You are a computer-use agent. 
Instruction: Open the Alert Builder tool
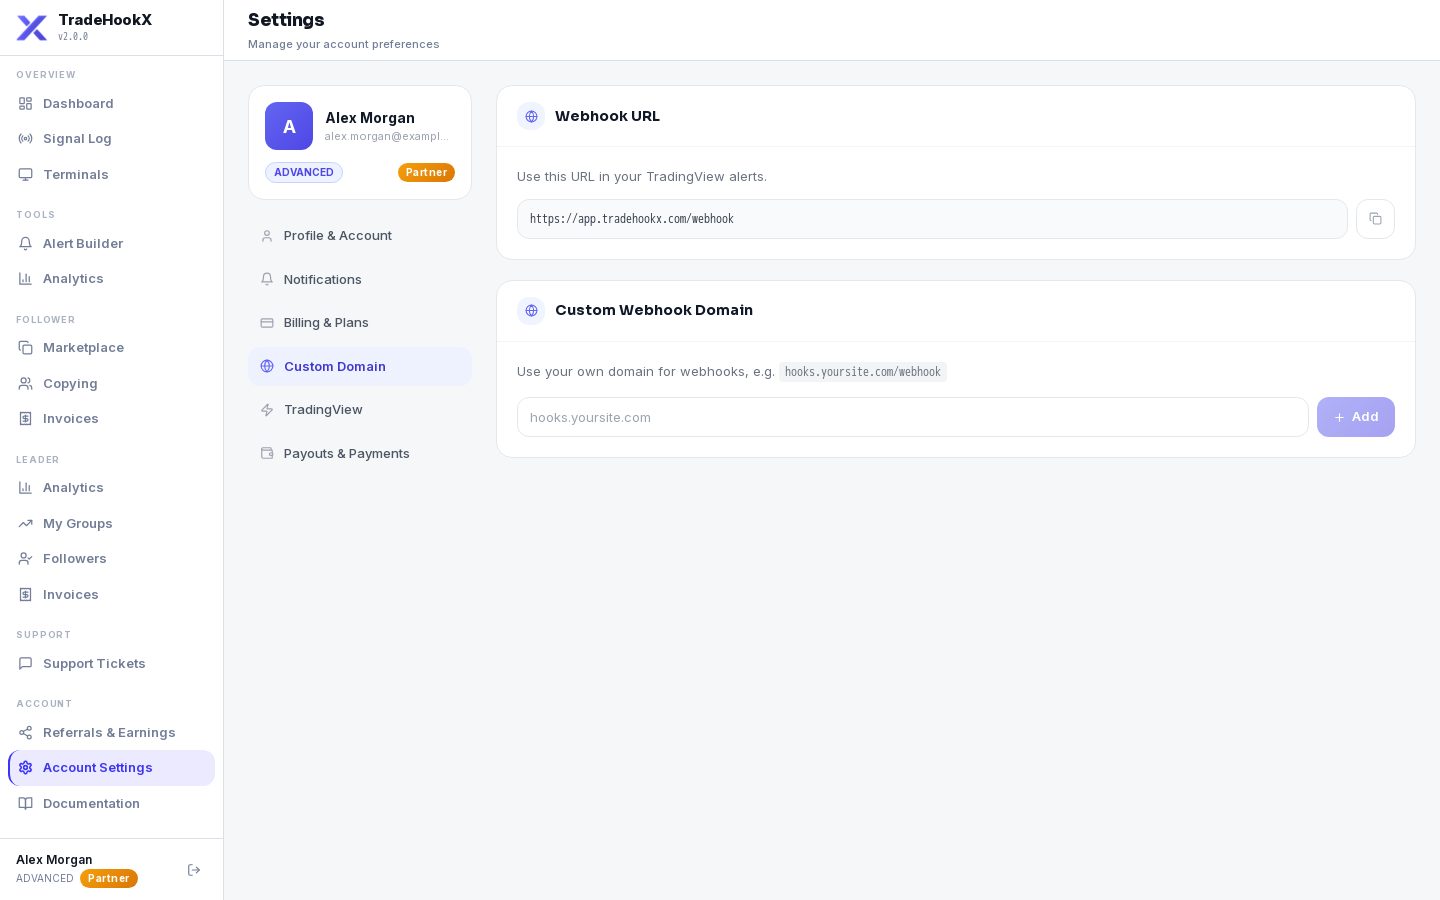[111, 244]
